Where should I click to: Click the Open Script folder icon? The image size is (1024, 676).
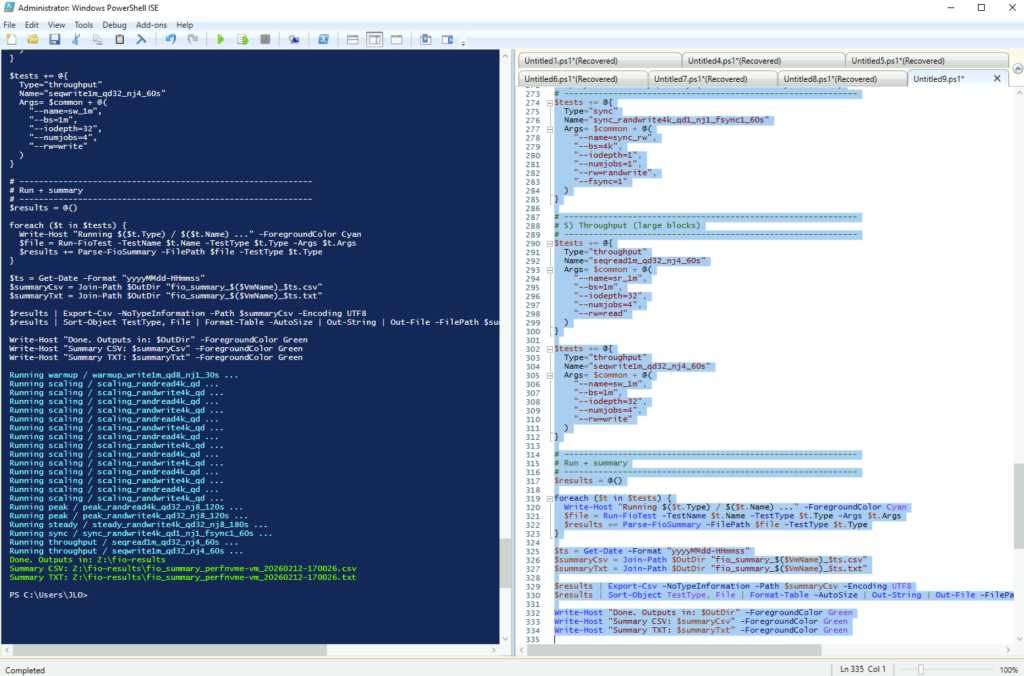(x=33, y=39)
